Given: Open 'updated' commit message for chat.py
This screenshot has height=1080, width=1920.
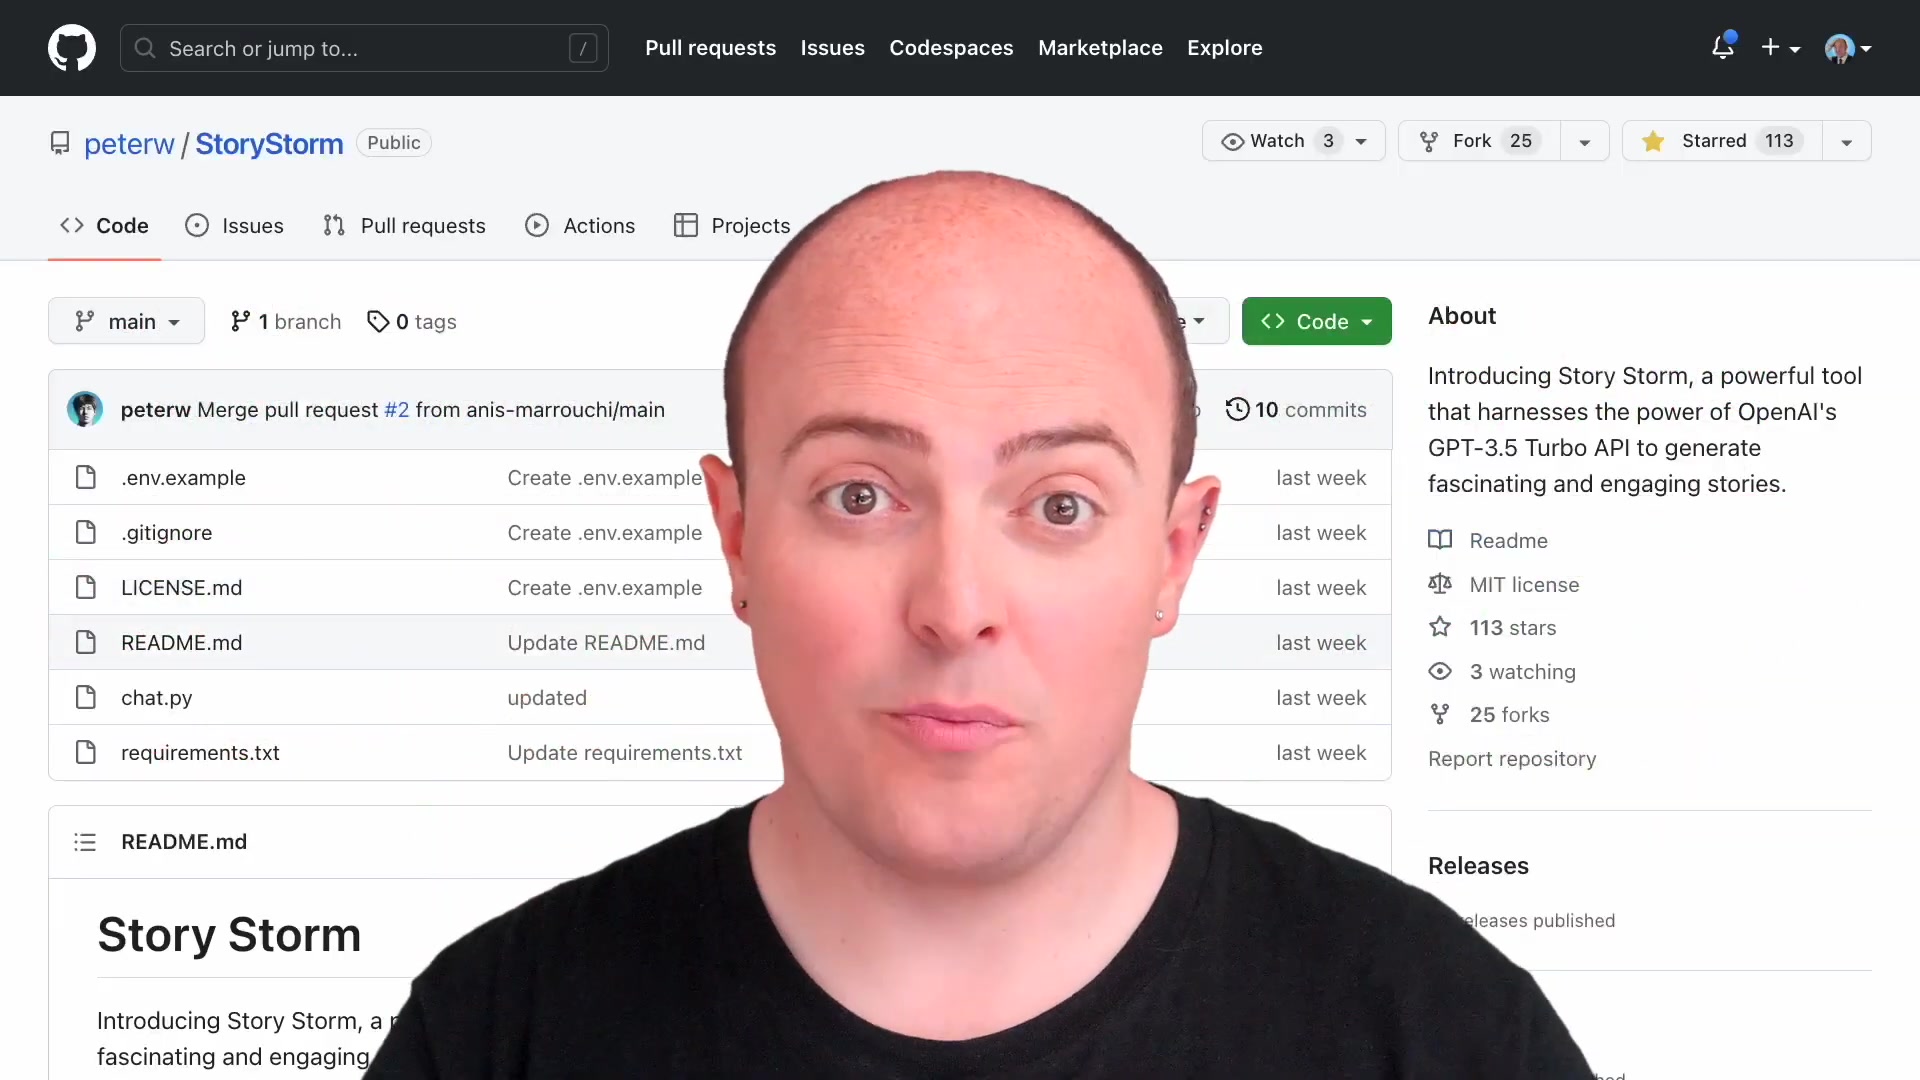Looking at the screenshot, I should click(547, 698).
